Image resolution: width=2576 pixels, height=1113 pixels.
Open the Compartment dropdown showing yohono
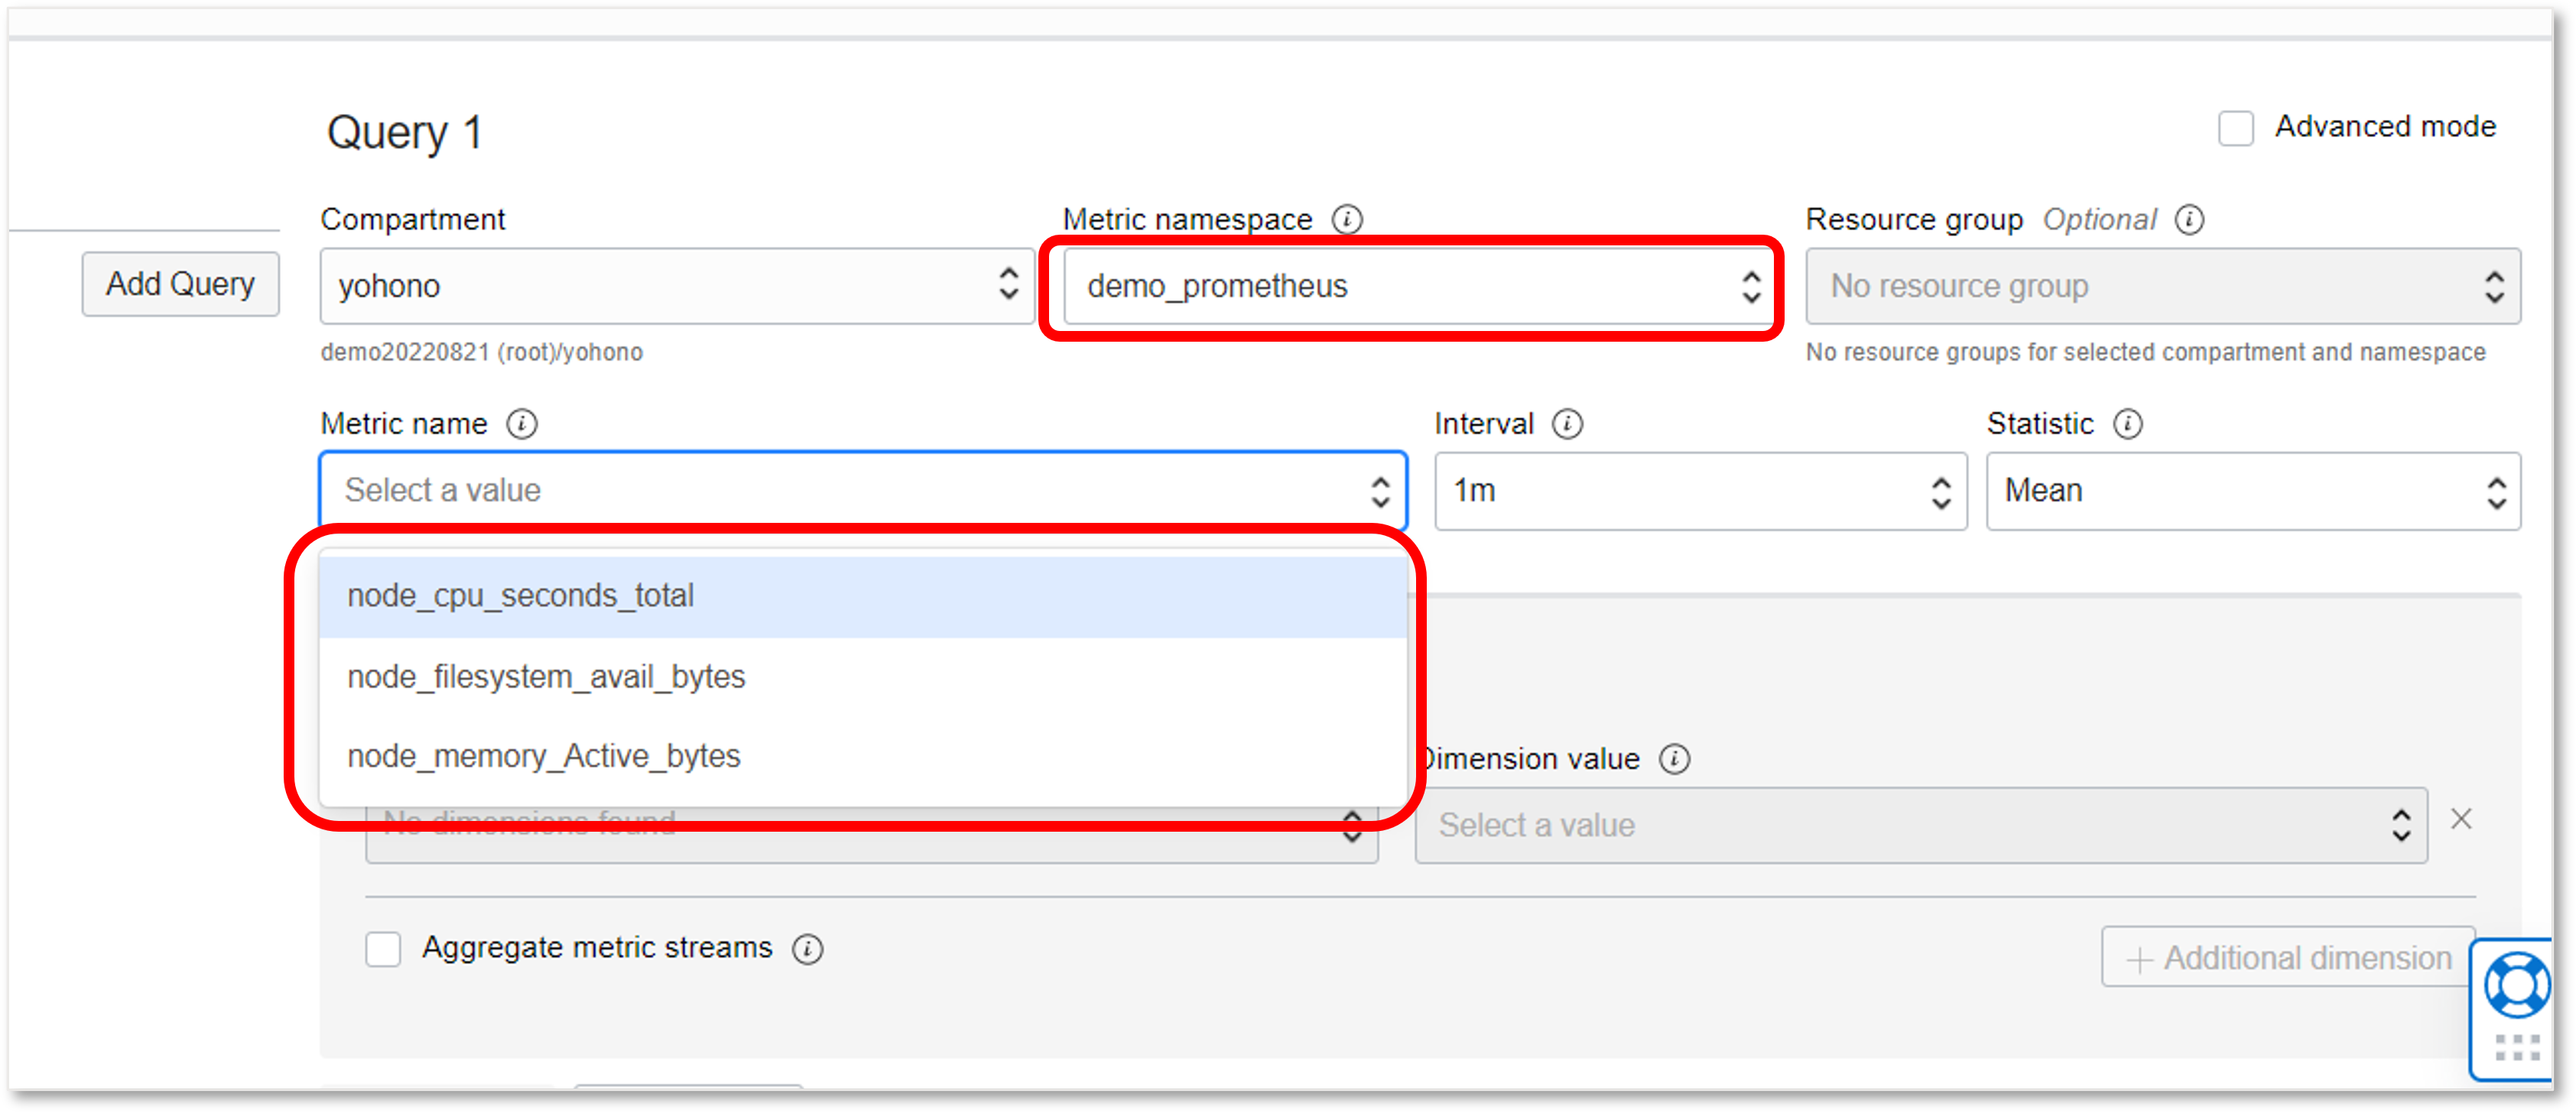coord(676,286)
